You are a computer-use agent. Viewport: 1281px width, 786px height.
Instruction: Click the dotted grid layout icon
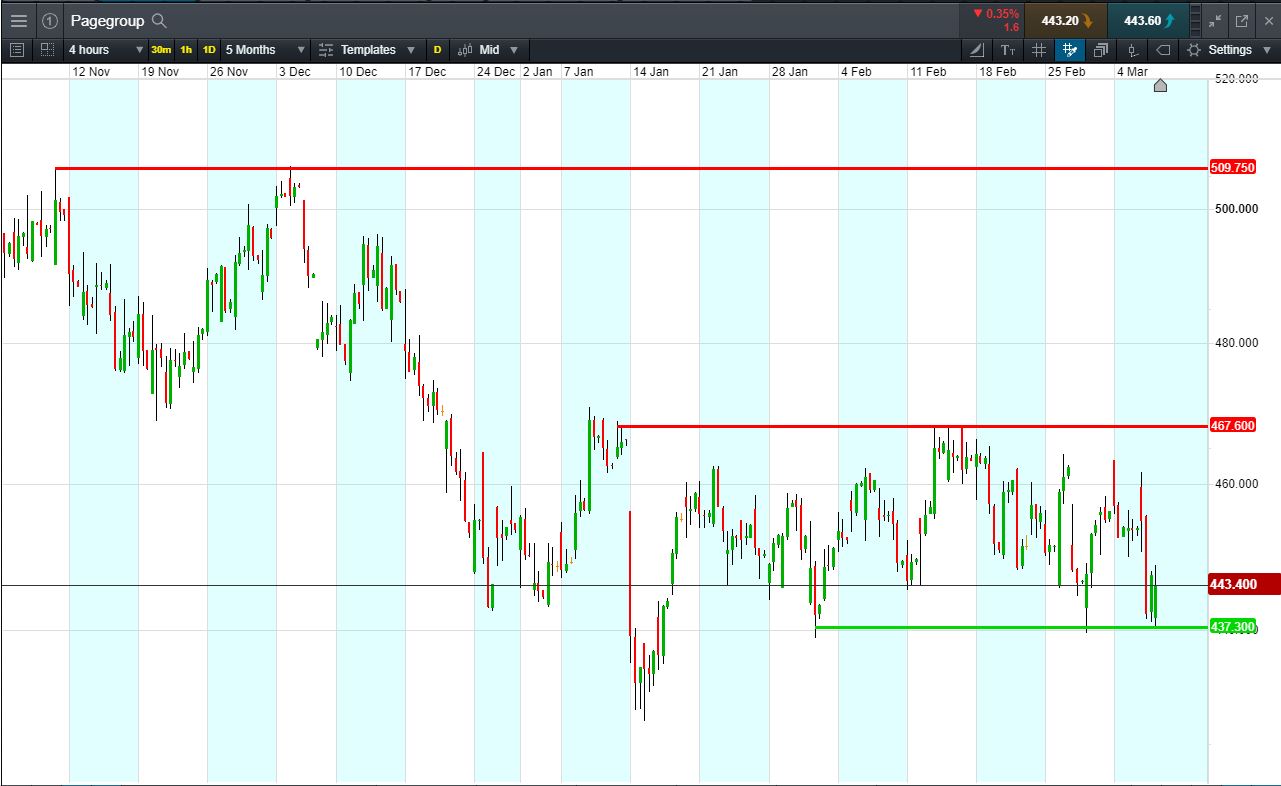48,49
